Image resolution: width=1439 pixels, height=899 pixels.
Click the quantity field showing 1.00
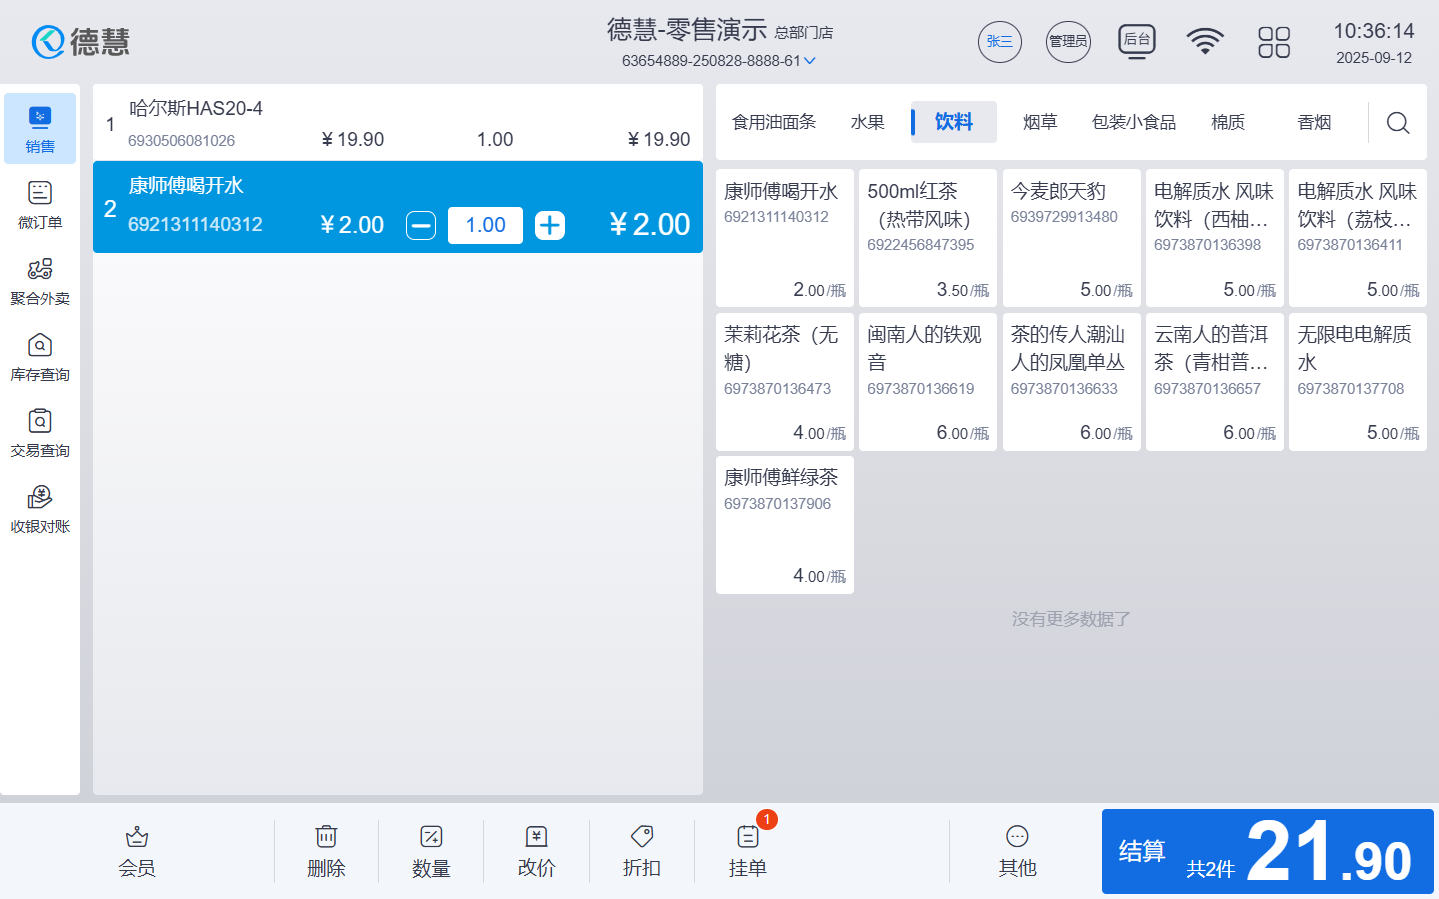point(485,226)
